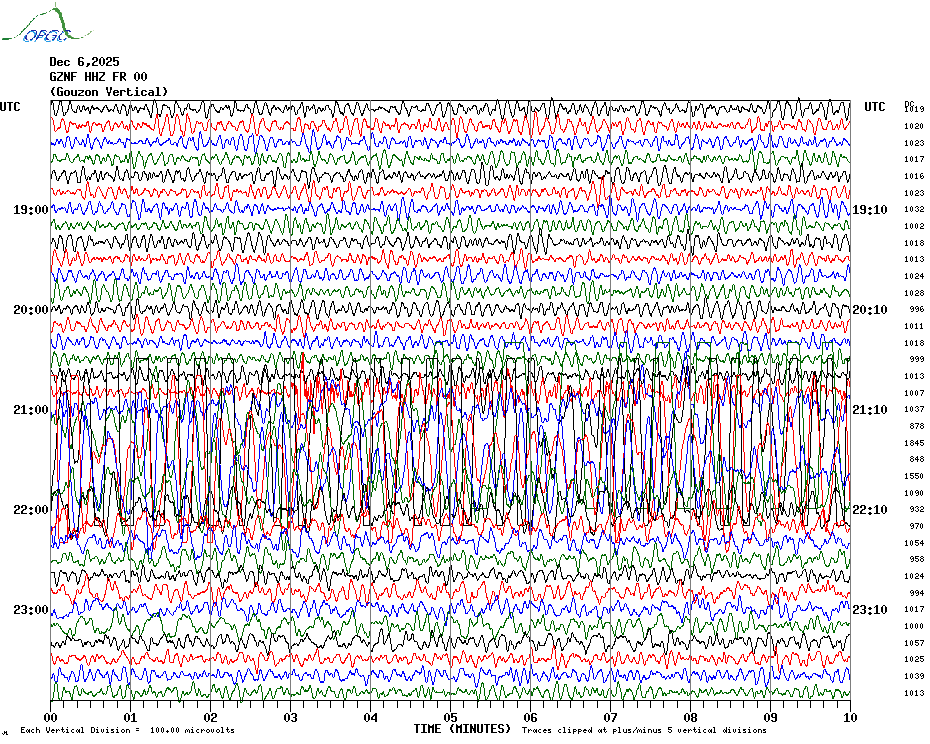This screenshot has height=744, width=930.
Task: Click the traces clipped footnote text
Action: tap(644, 730)
